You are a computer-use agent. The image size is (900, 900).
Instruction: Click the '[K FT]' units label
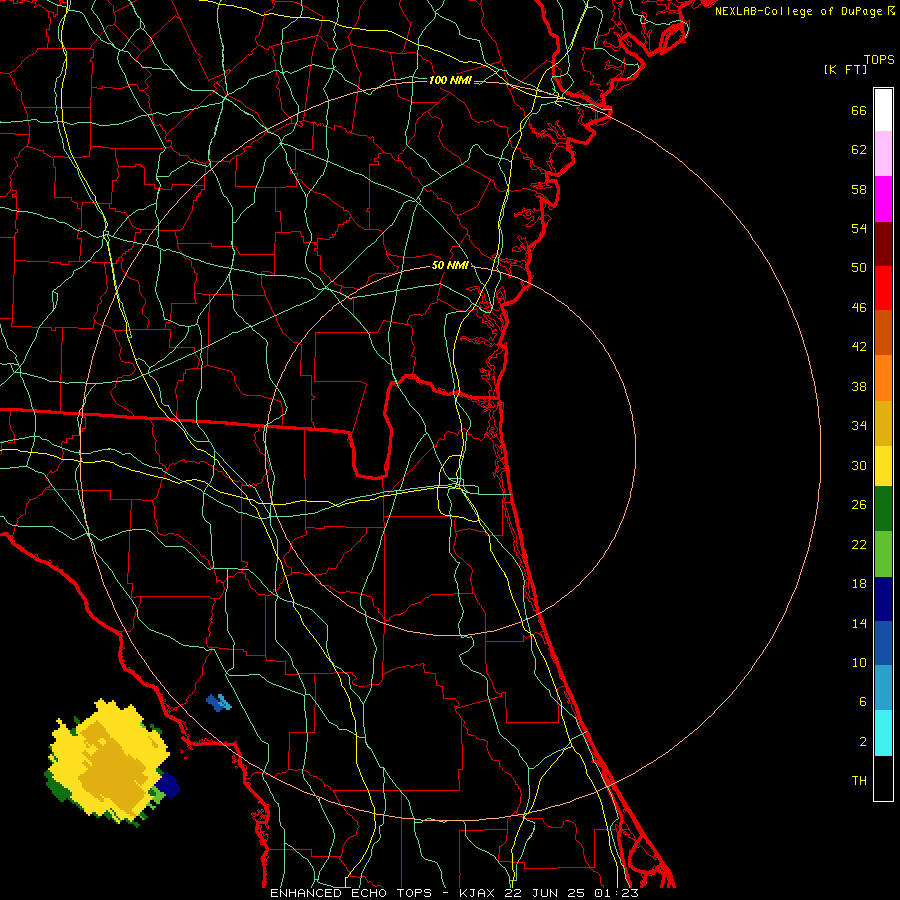tap(845, 69)
